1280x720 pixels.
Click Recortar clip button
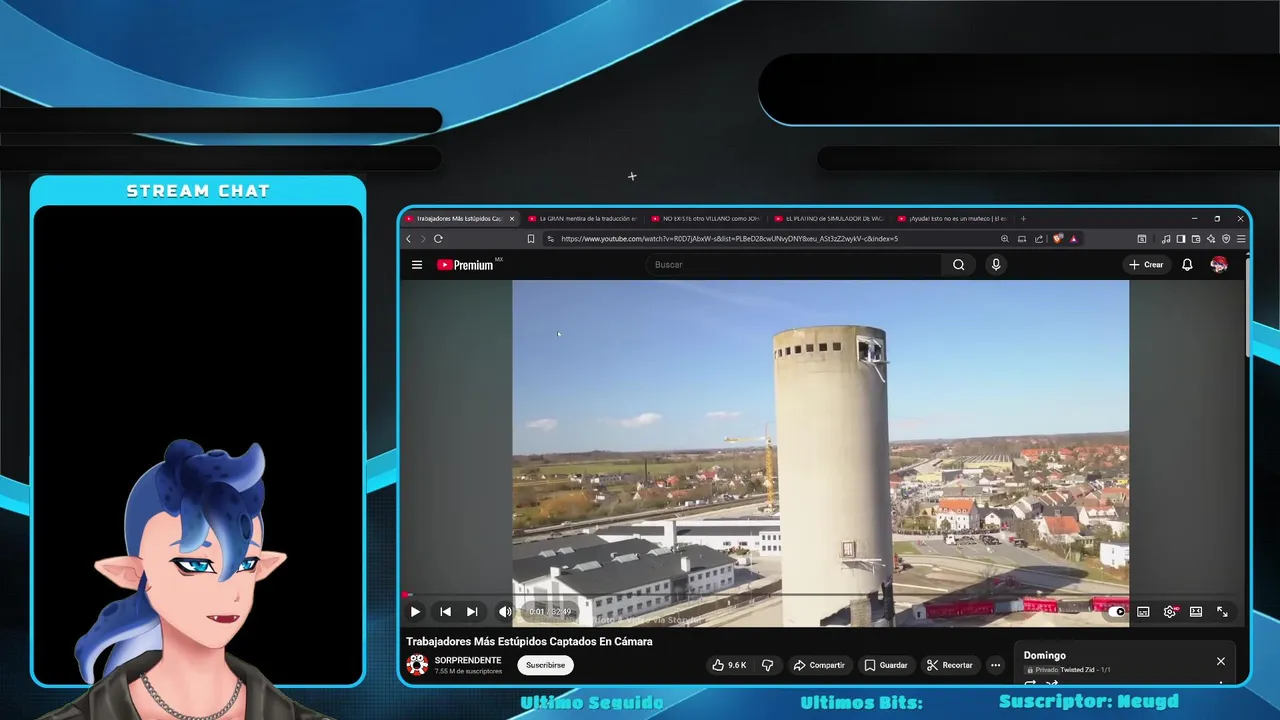coord(949,665)
